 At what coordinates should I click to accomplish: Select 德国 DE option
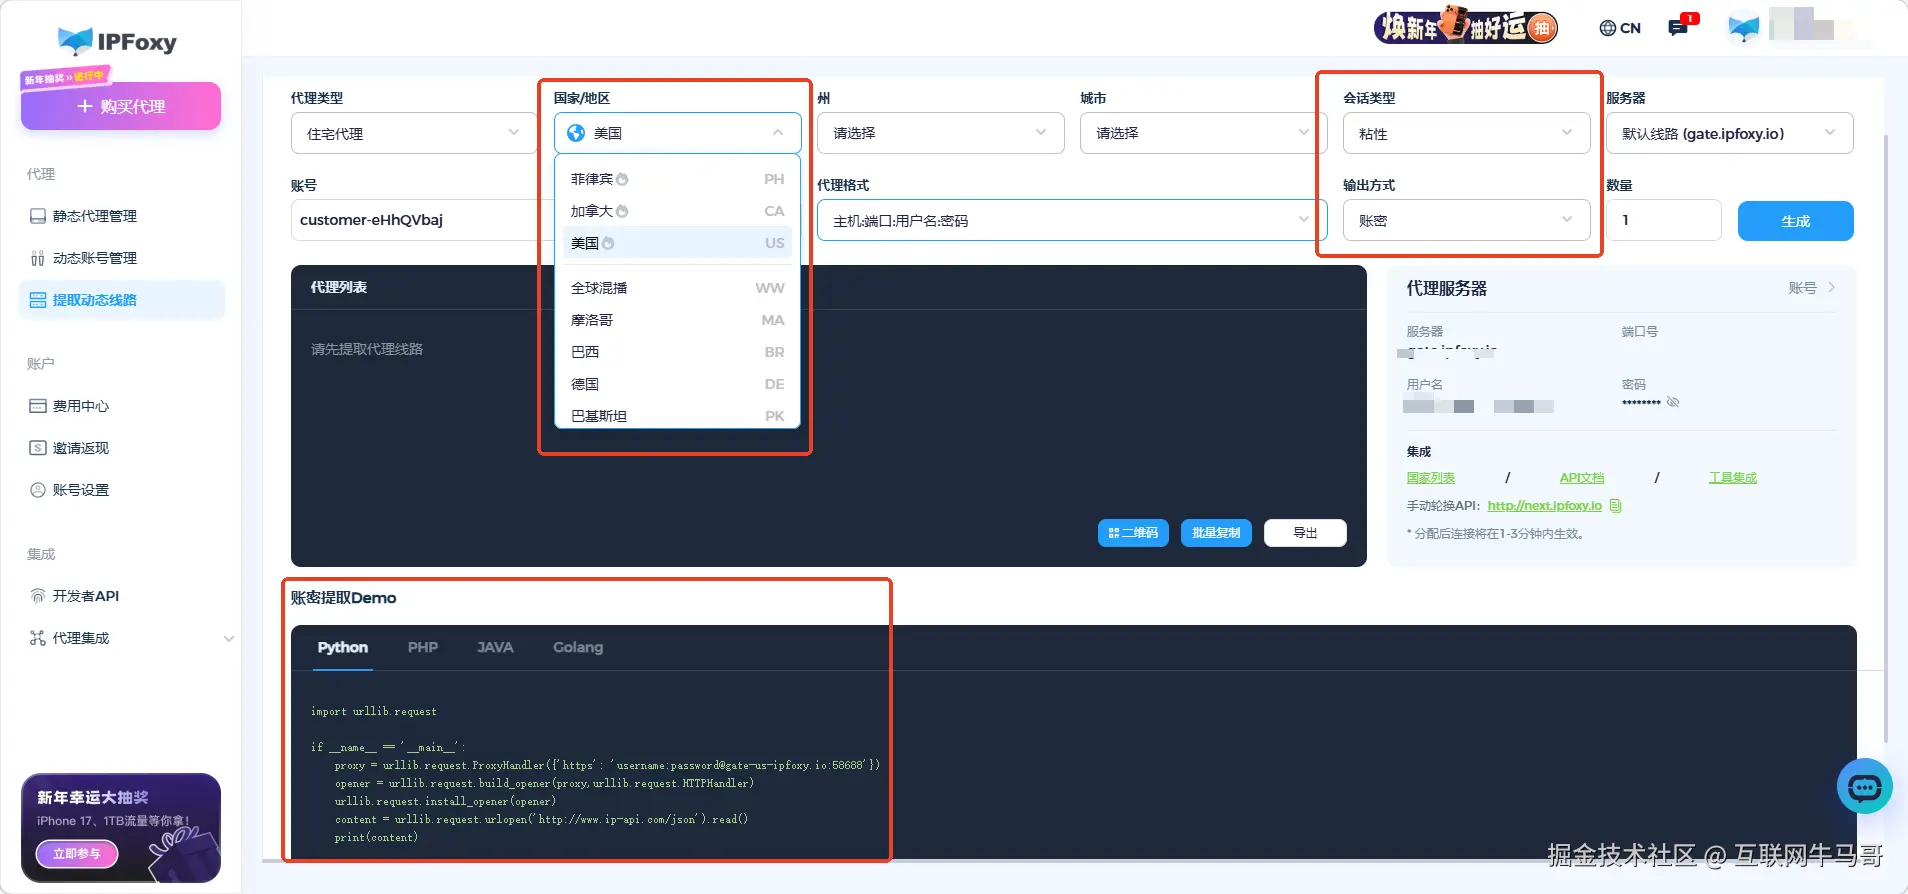tap(677, 384)
